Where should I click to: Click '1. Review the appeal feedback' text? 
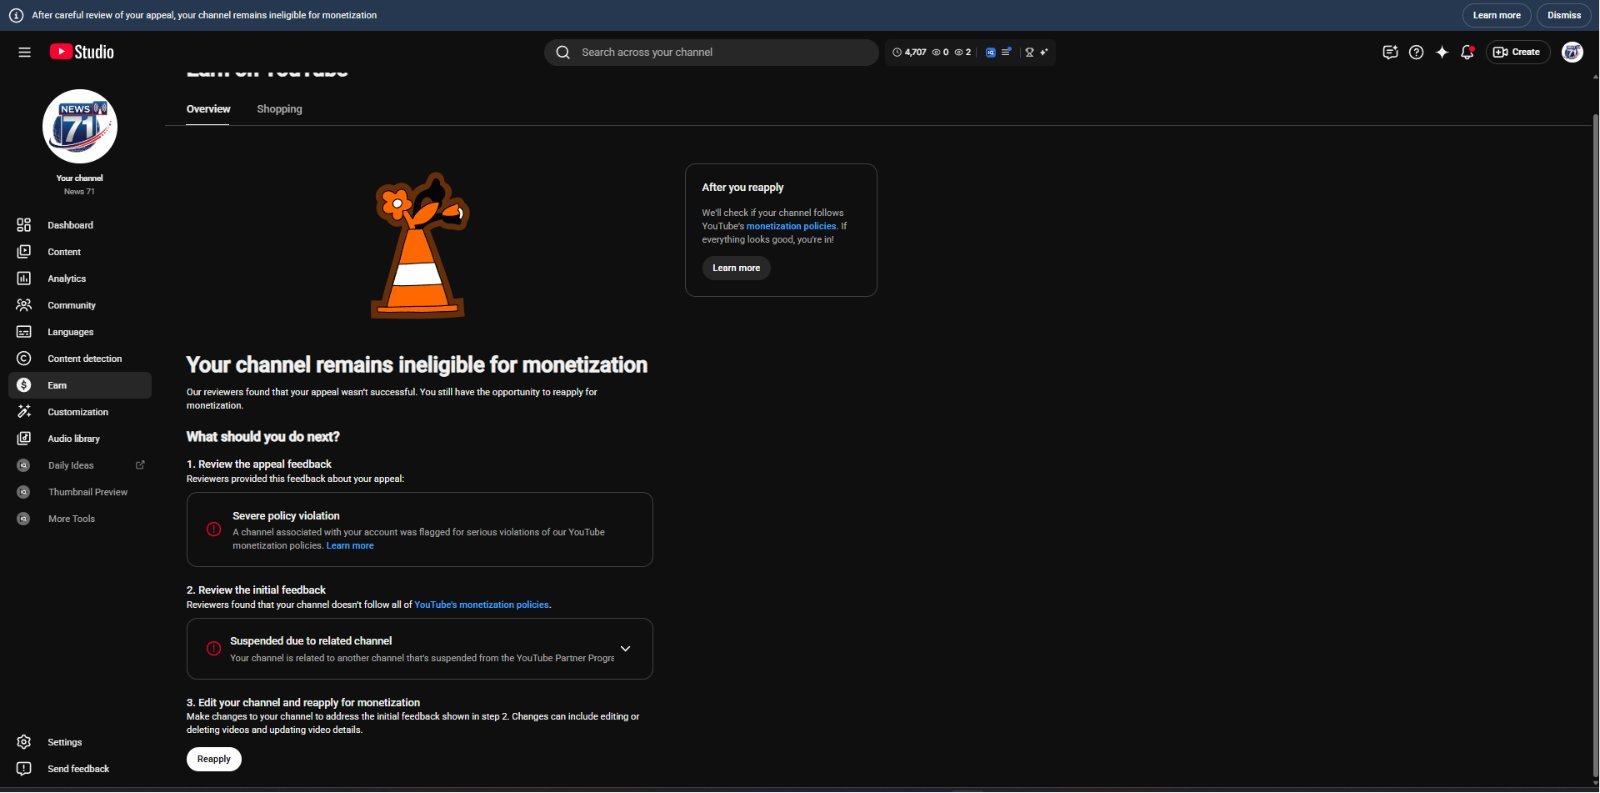coord(259,464)
